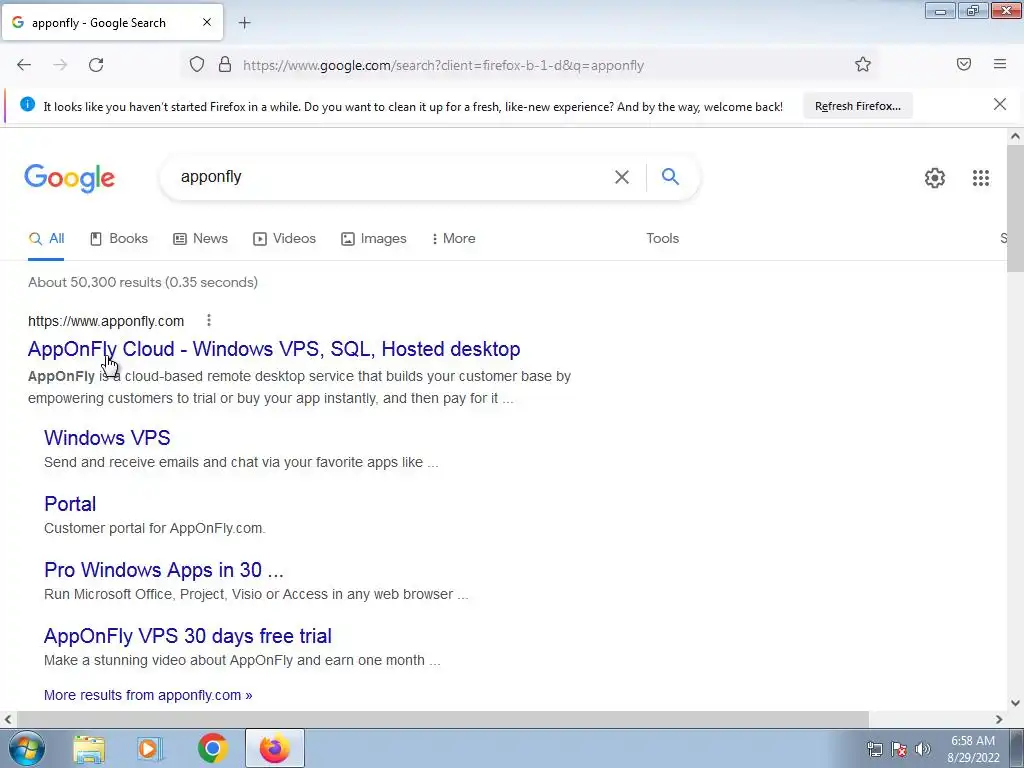Reload the page with the refresh icon
Image resolution: width=1024 pixels, height=768 pixels.
[x=96, y=65]
